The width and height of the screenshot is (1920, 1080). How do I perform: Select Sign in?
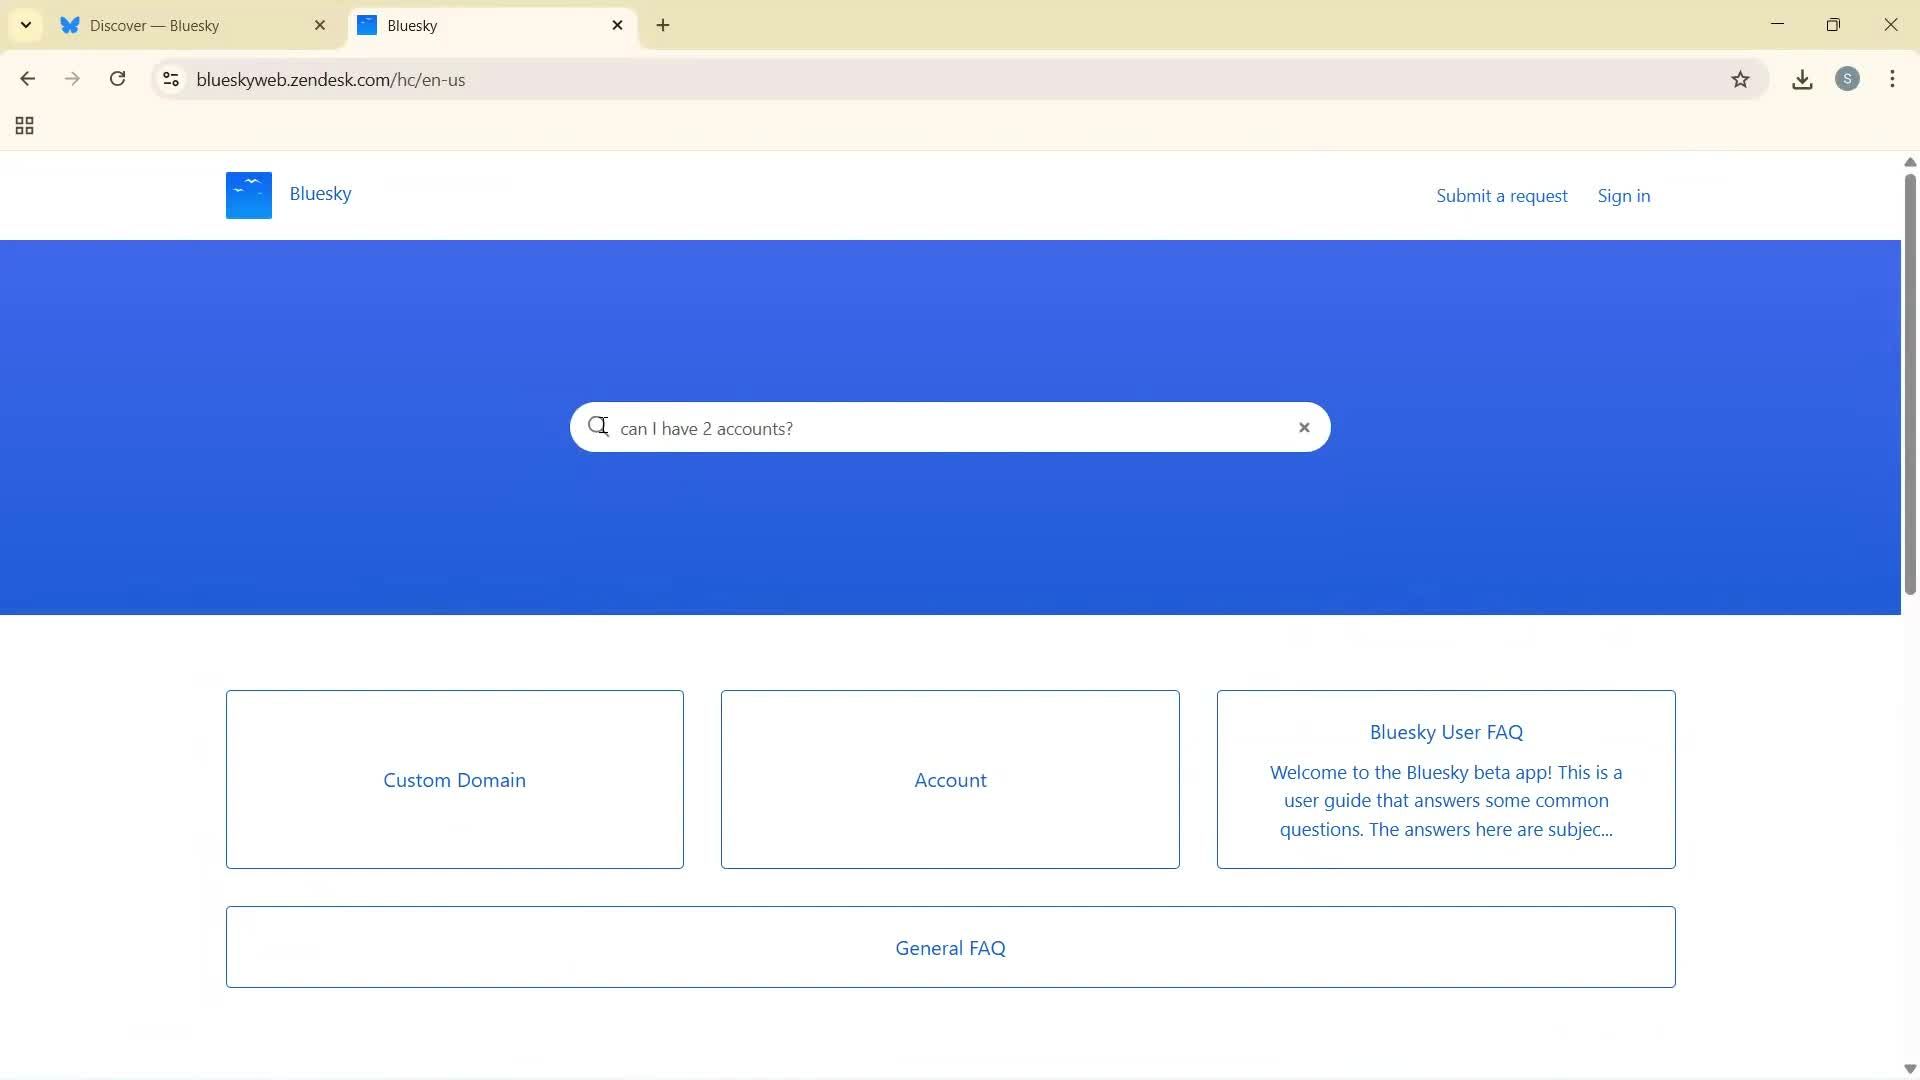pyautogui.click(x=1623, y=195)
